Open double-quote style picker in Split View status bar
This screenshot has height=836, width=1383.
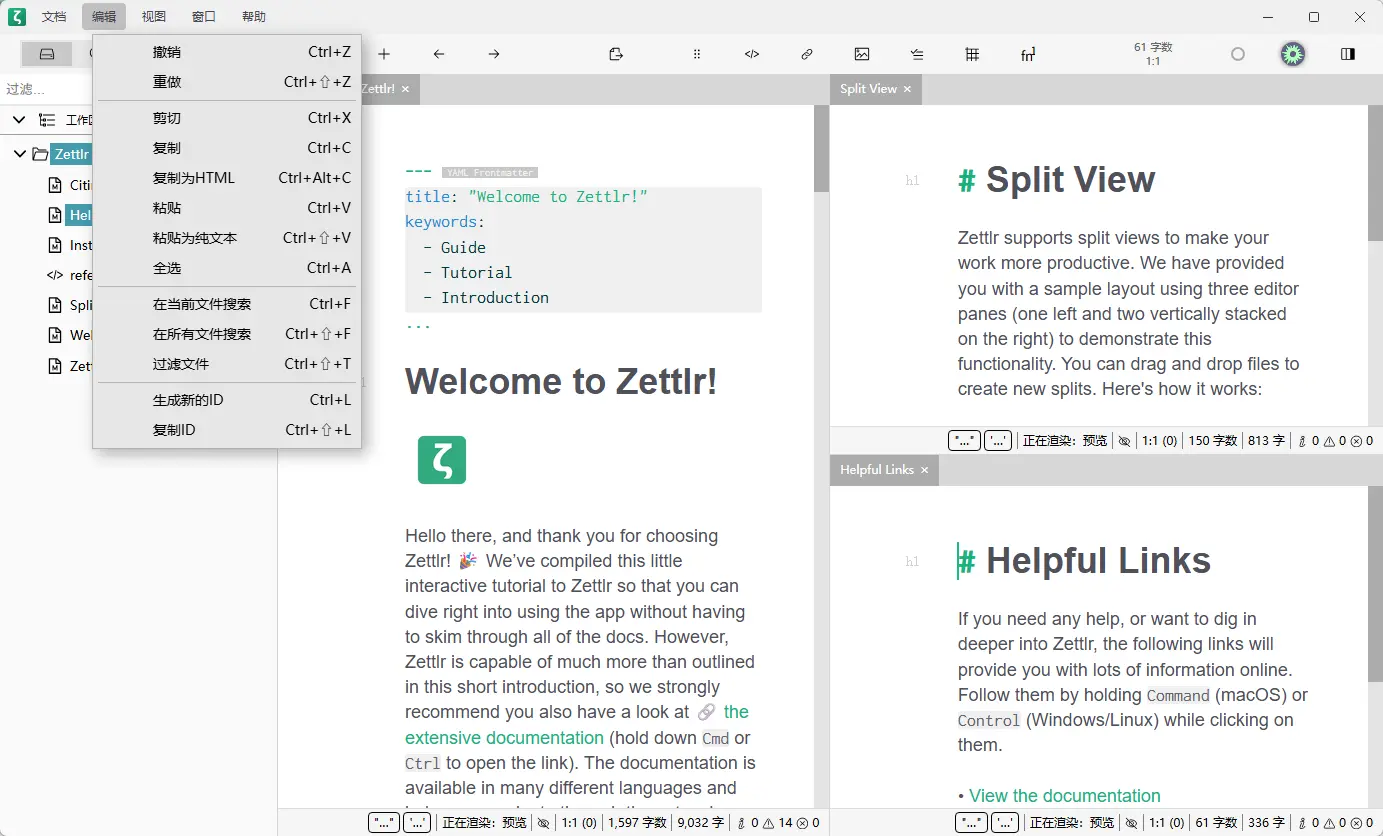964,440
